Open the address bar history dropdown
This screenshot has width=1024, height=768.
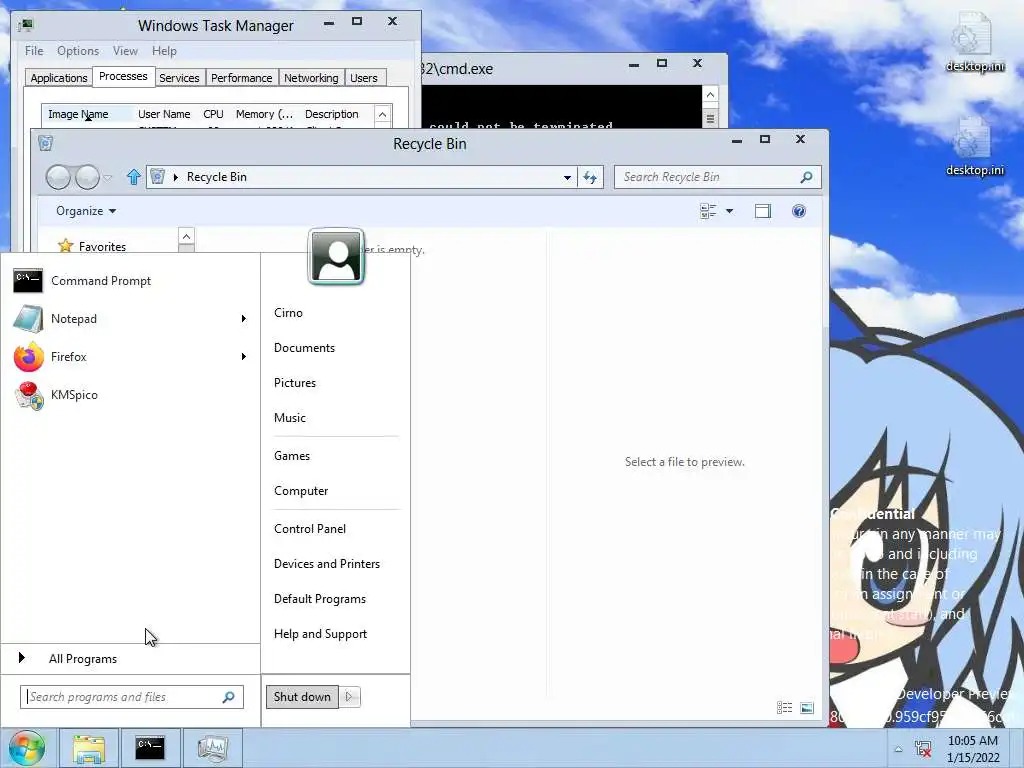[567, 177]
